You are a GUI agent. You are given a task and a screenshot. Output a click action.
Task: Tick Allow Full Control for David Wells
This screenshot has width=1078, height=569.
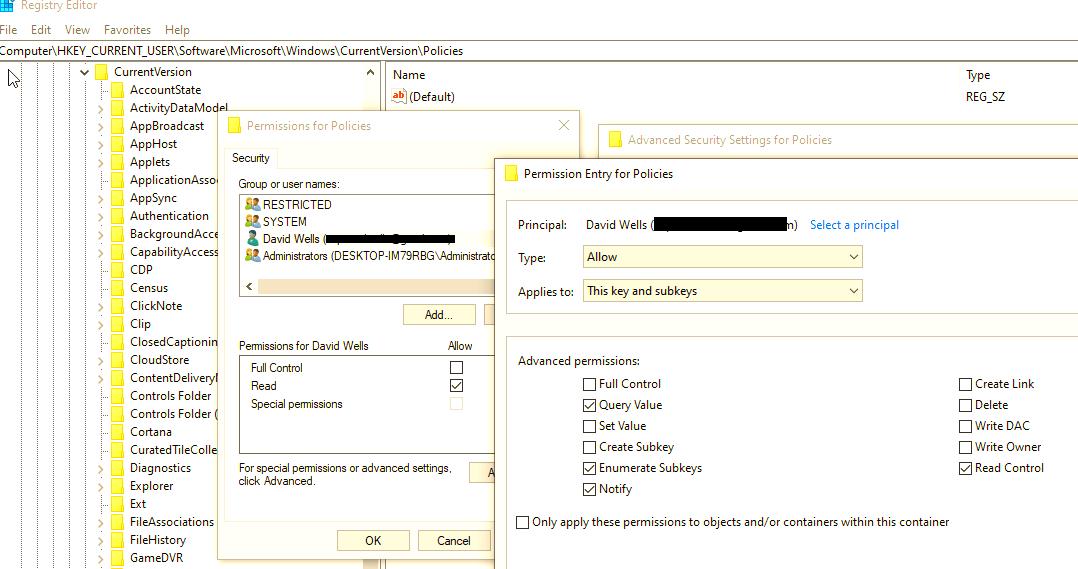(x=456, y=368)
